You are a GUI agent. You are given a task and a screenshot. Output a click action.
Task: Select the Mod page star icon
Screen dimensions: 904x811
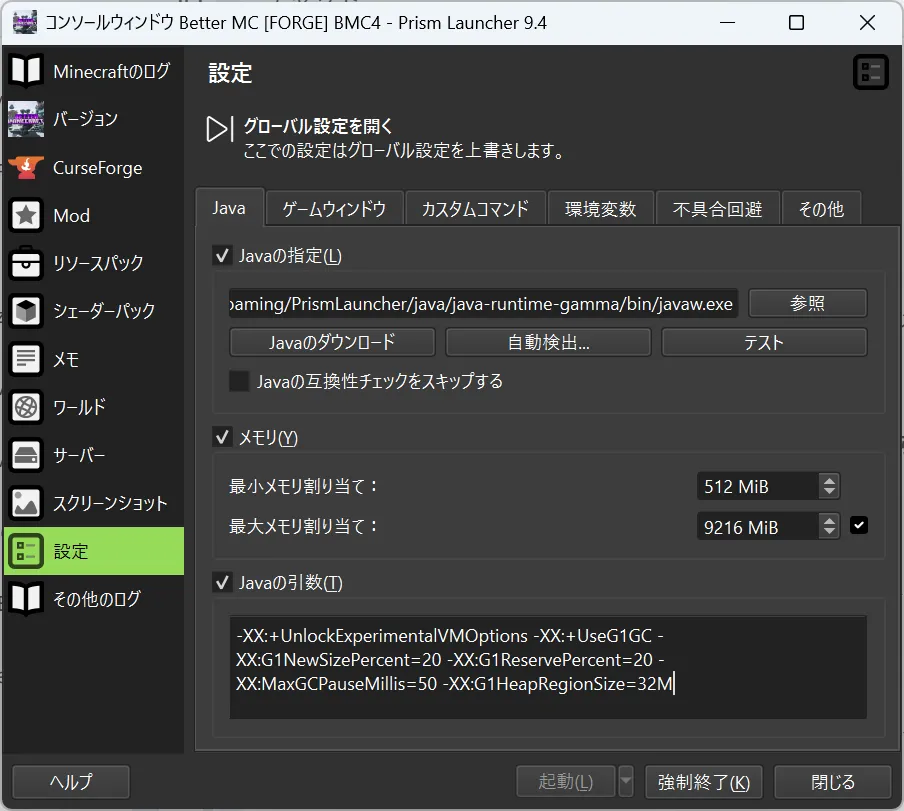click(x=27, y=215)
